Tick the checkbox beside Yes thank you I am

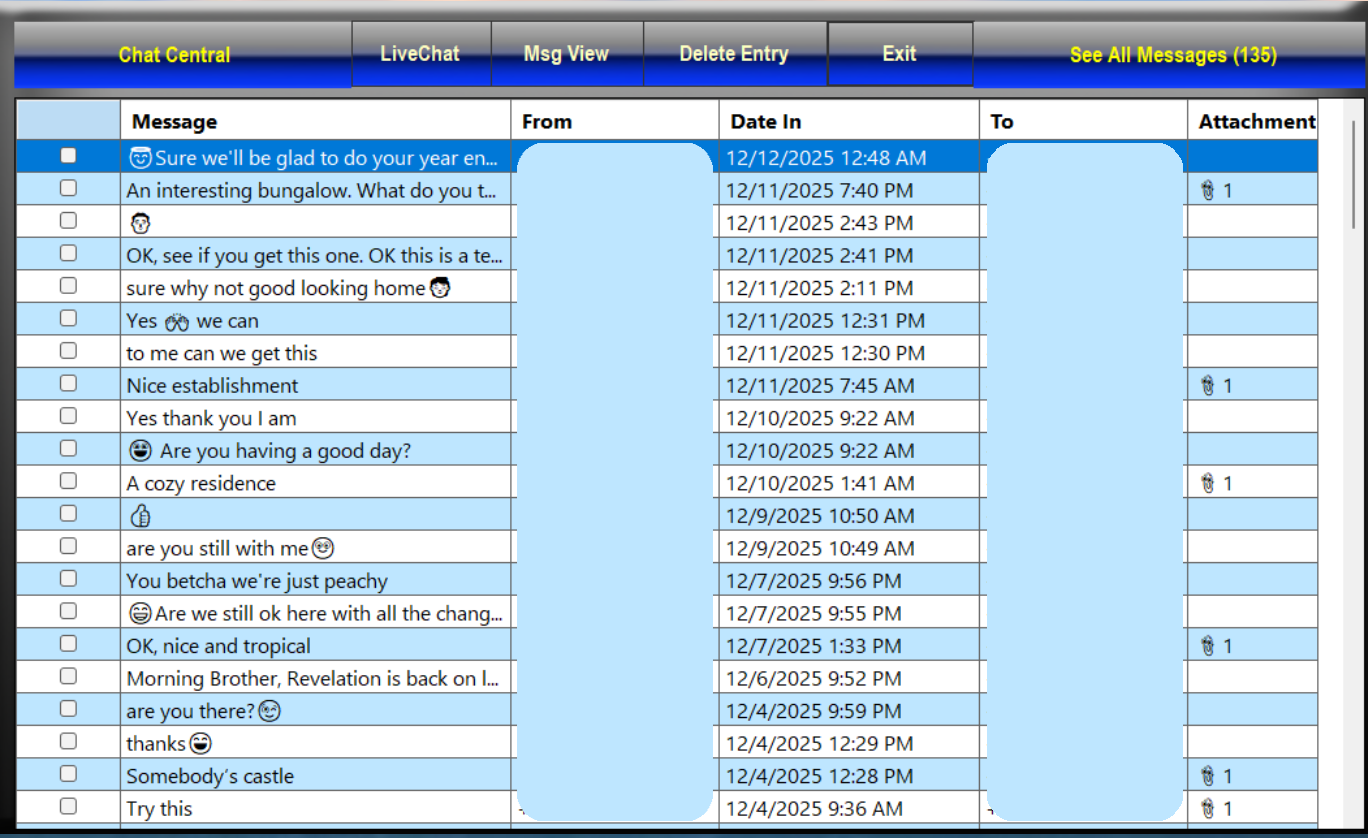[x=68, y=417]
